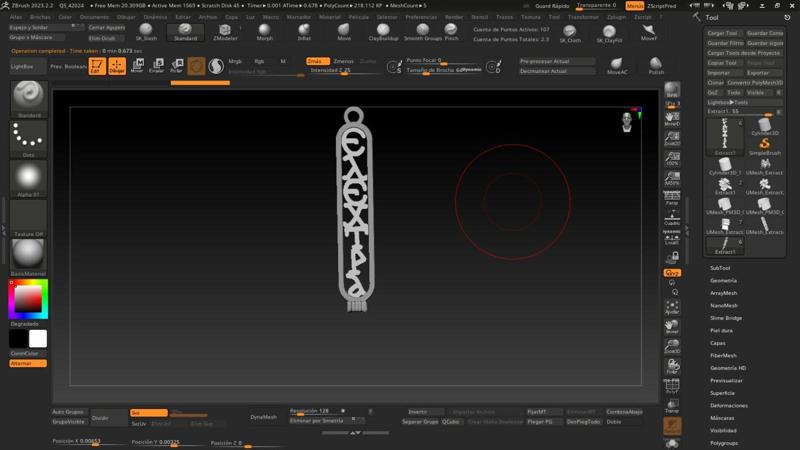Select the Morph brush
Viewport: 800px width, 450px height.
(264, 32)
